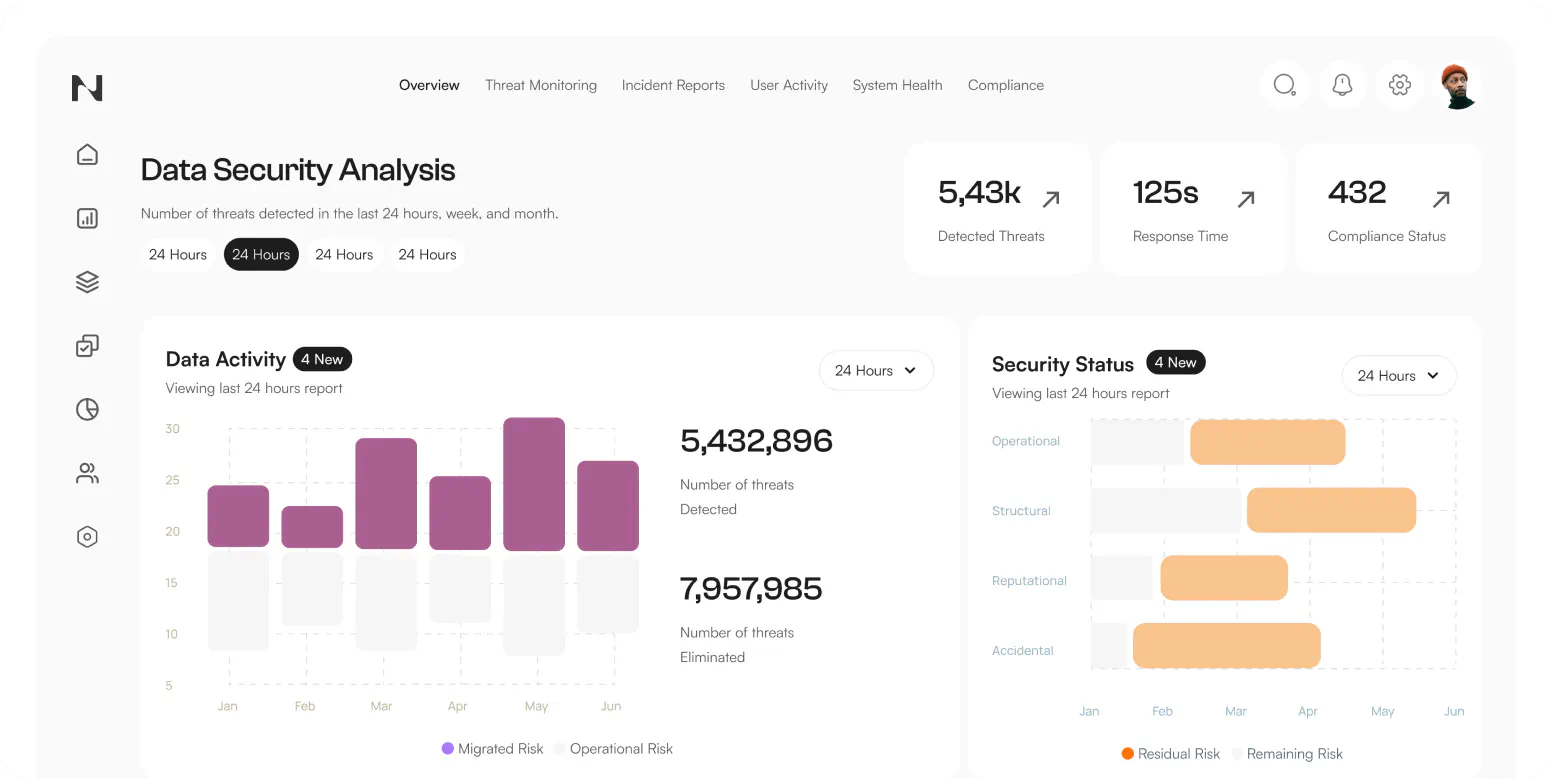Image resolution: width=1551 pixels, height=779 pixels.
Task: Open the Detected Threats card arrow
Action: pos(1051,199)
